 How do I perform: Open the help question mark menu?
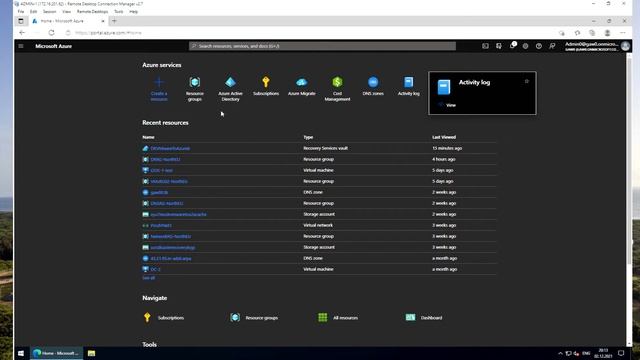coord(539,46)
